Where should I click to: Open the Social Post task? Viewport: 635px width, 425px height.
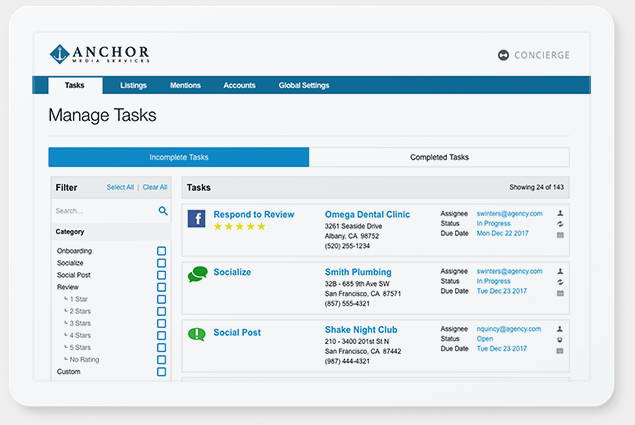237,333
